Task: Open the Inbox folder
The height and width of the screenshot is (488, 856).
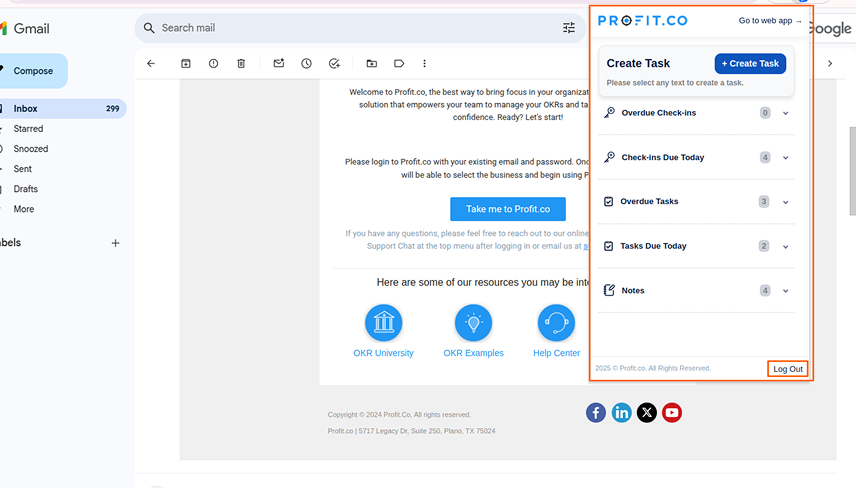Action: [63, 109]
